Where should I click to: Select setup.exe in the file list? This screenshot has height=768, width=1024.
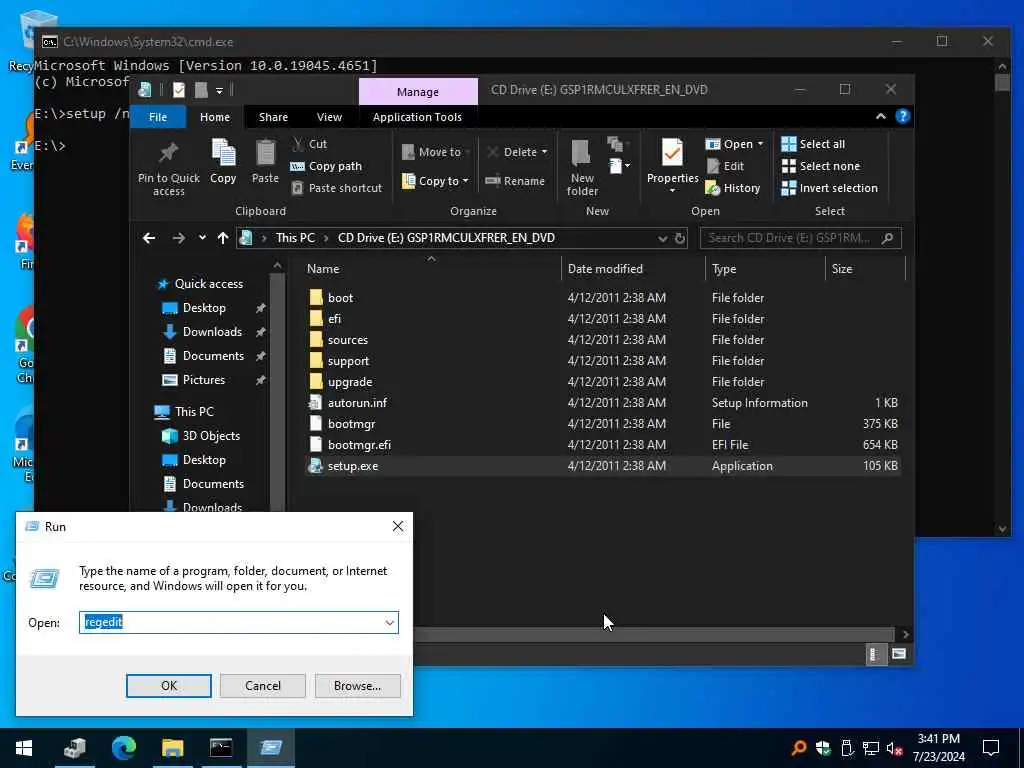pos(602,466)
